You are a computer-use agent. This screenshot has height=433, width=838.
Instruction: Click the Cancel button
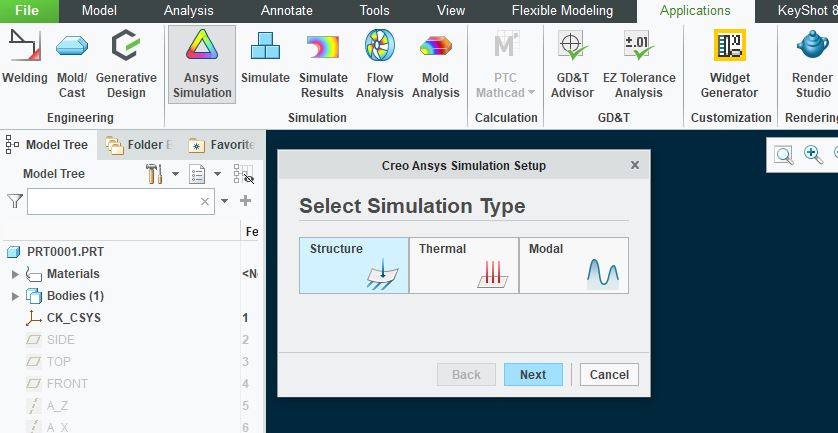(x=609, y=375)
